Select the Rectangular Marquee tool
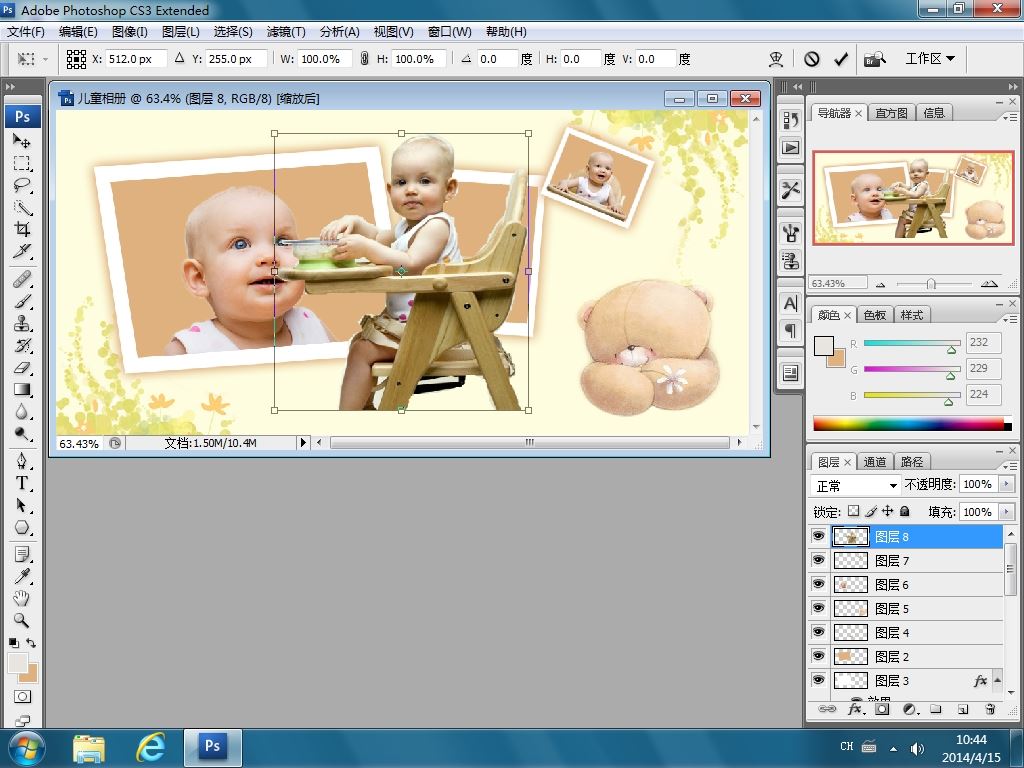The width and height of the screenshot is (1024, 768). coord(22,163)
